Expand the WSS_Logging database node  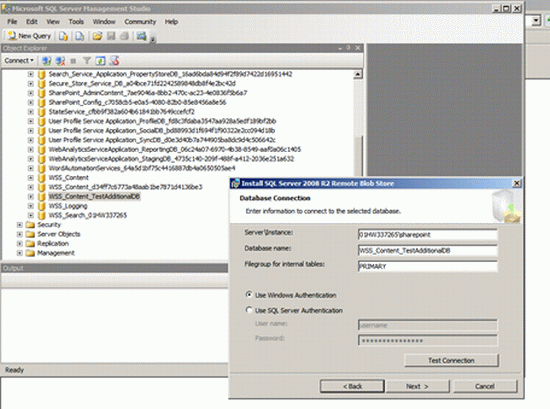coord(31,206)
